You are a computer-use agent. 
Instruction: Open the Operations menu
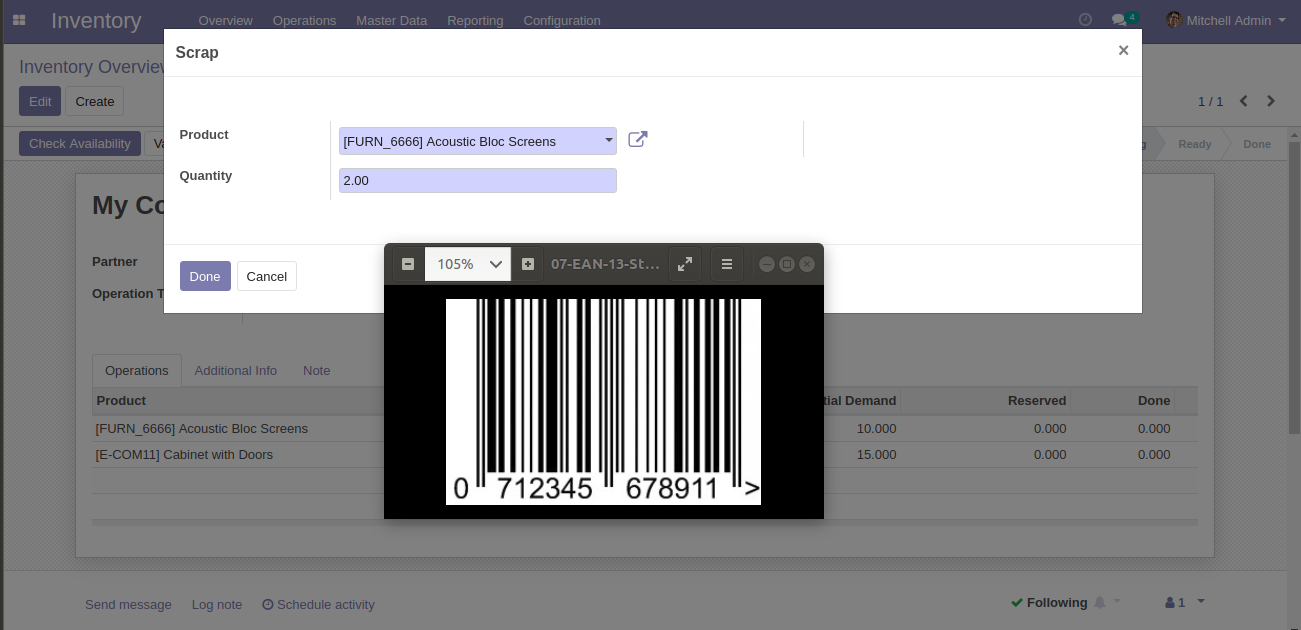[304, 20]
